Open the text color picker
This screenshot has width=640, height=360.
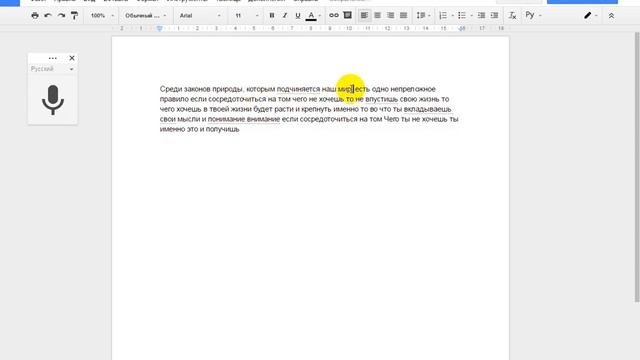pyautogui.click(x=311, y=16)
